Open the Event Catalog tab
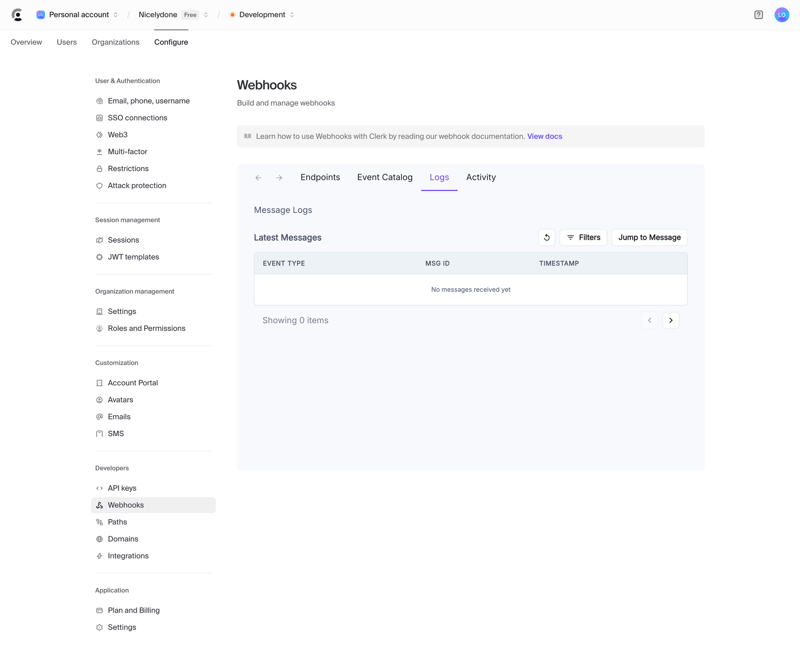This screenshot has width=800, height=657. pos(385,177)
